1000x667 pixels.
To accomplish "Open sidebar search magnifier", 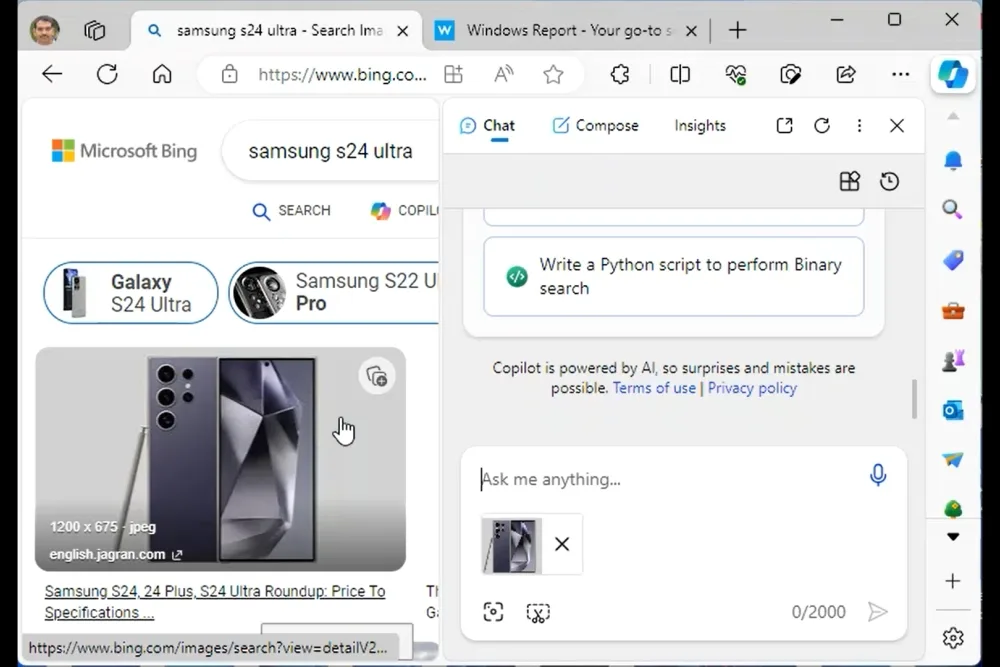I will tap(953, 209).
